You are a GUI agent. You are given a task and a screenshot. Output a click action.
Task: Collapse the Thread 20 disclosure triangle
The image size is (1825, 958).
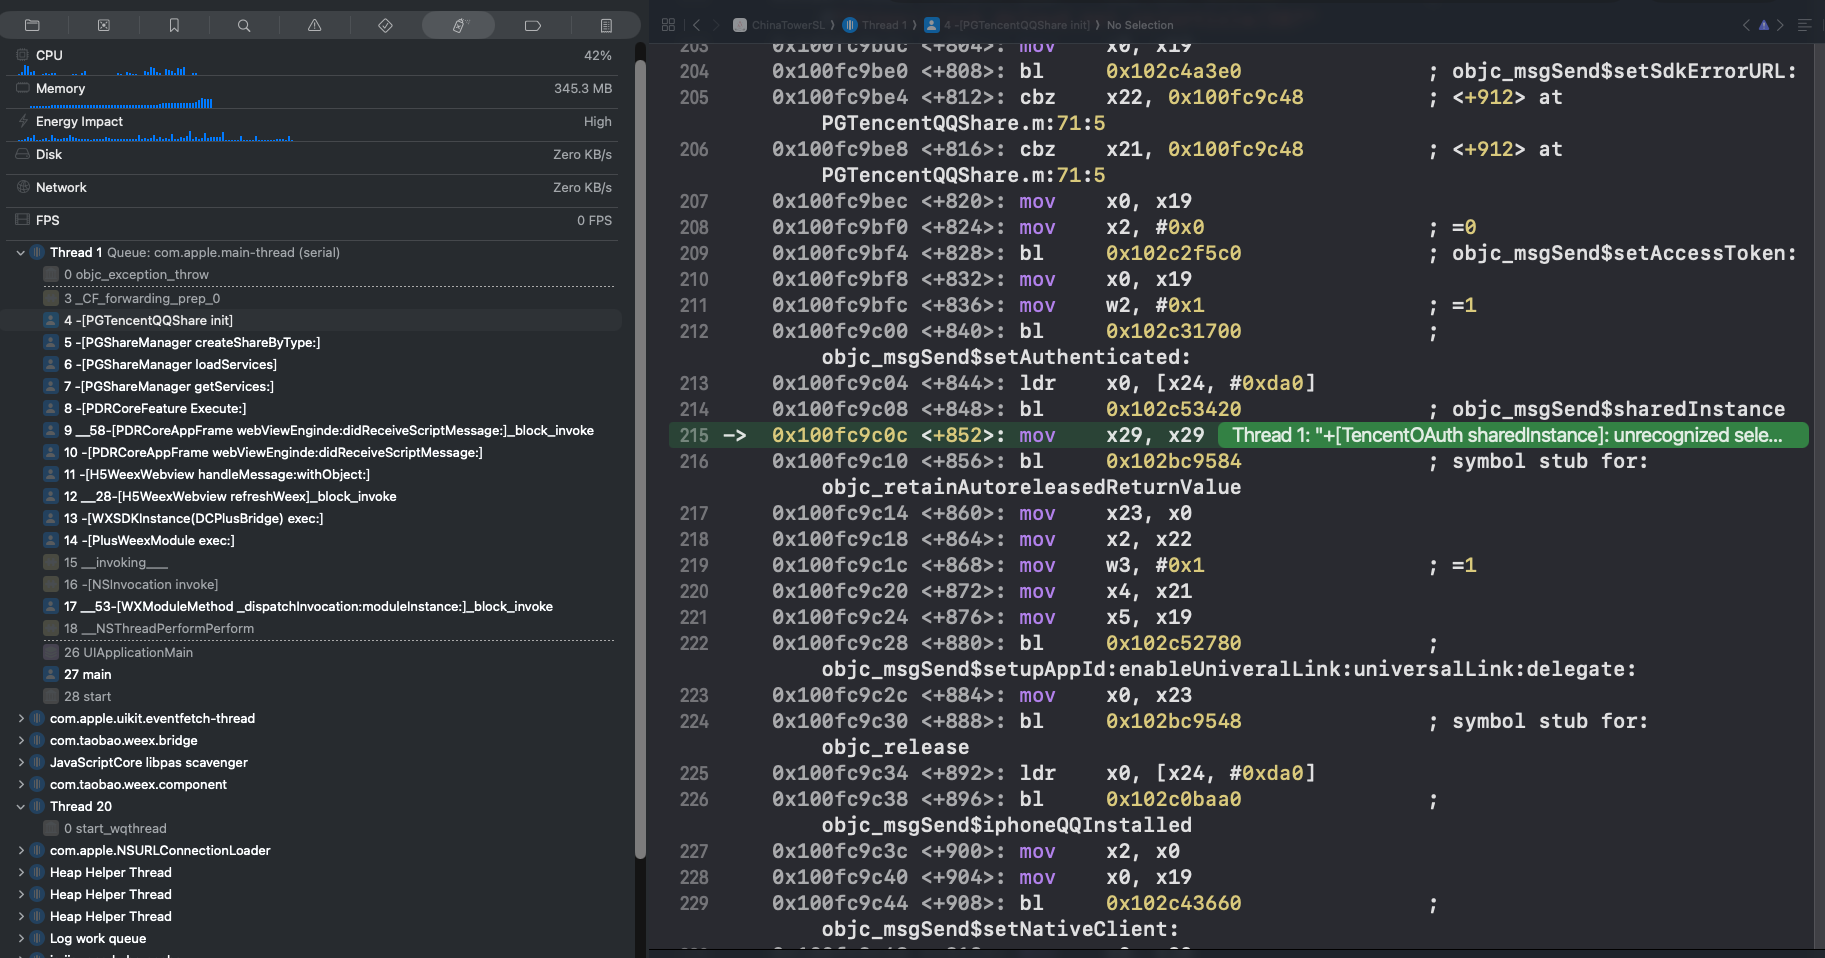[x=21, y=807]
